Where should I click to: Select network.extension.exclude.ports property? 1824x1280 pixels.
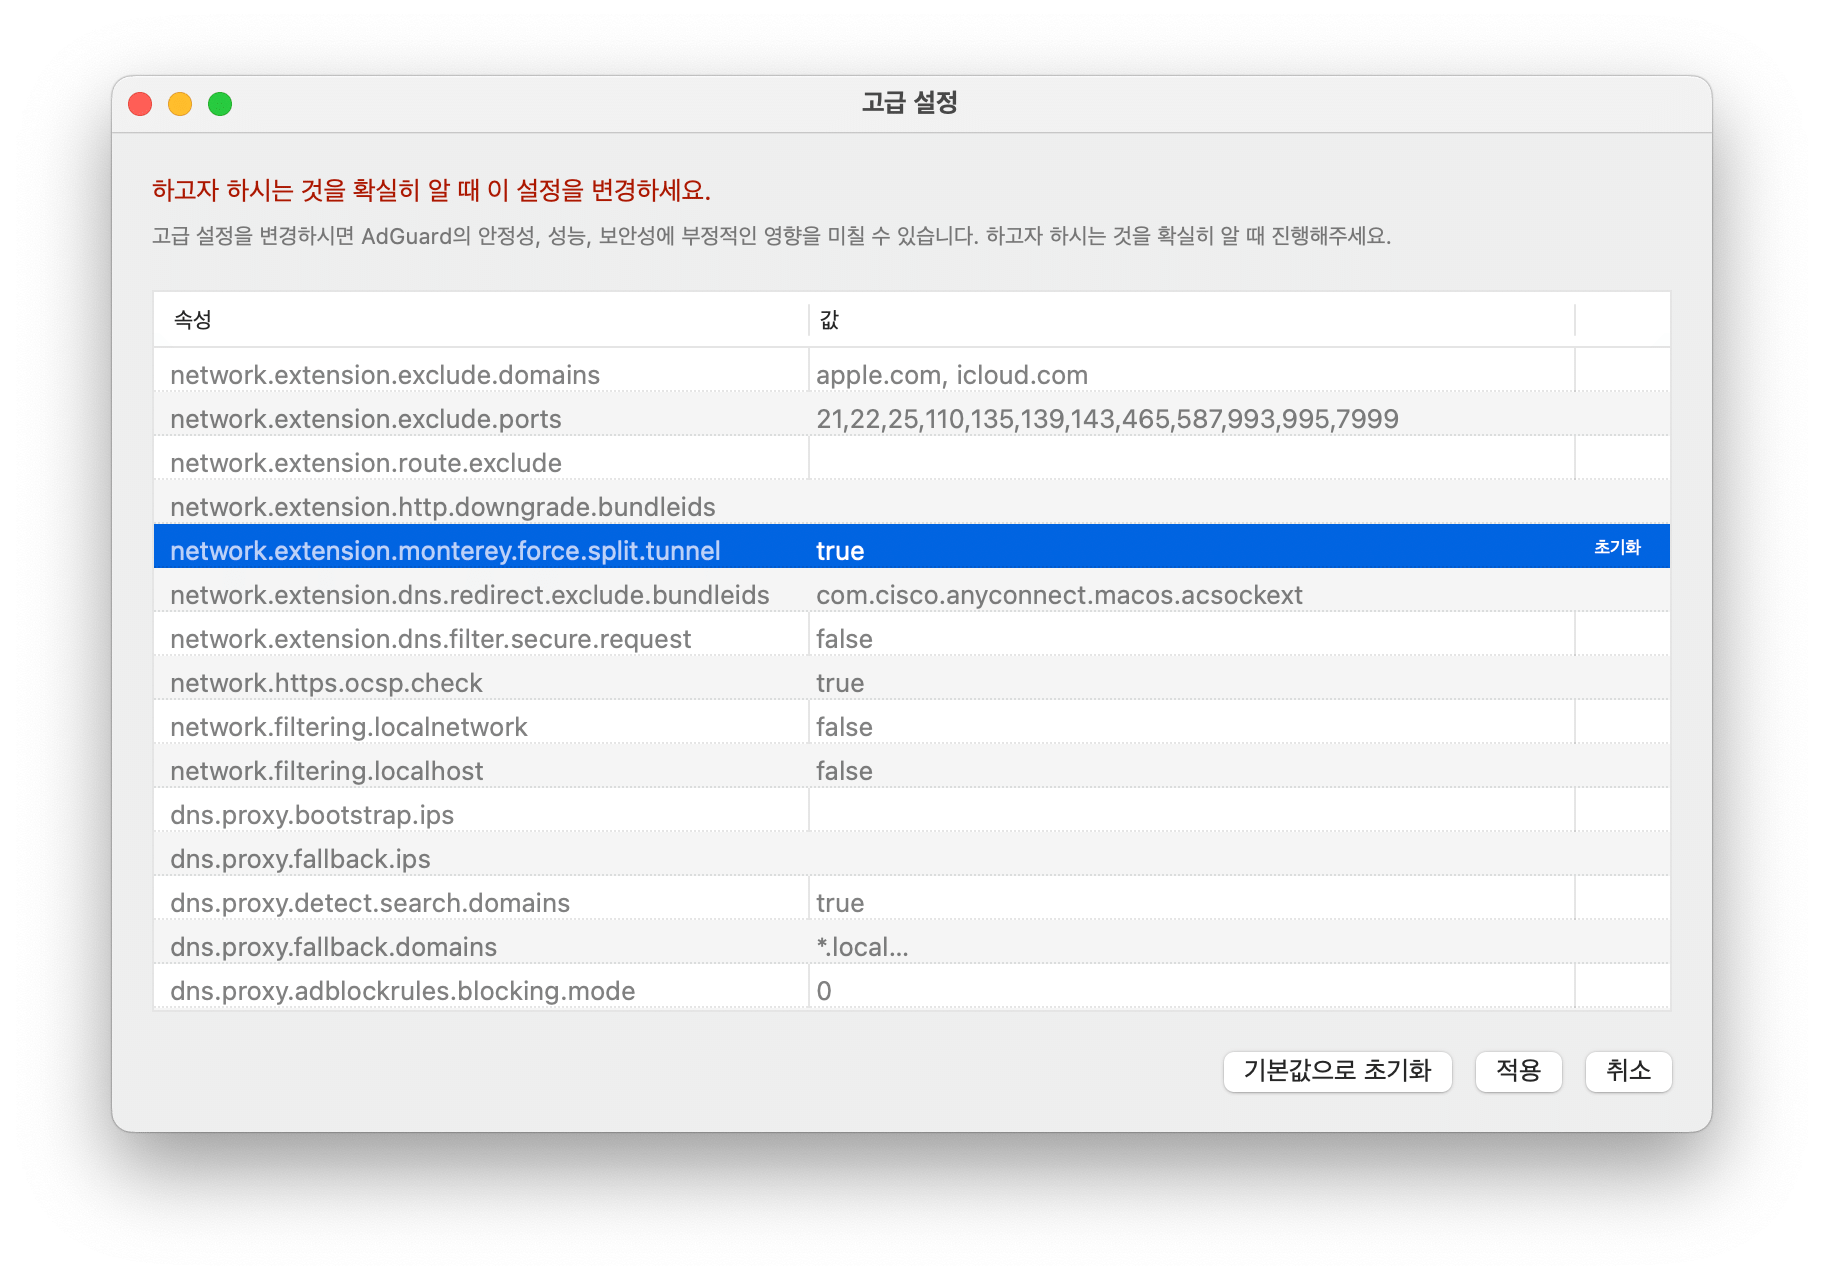tap(366, 419)
